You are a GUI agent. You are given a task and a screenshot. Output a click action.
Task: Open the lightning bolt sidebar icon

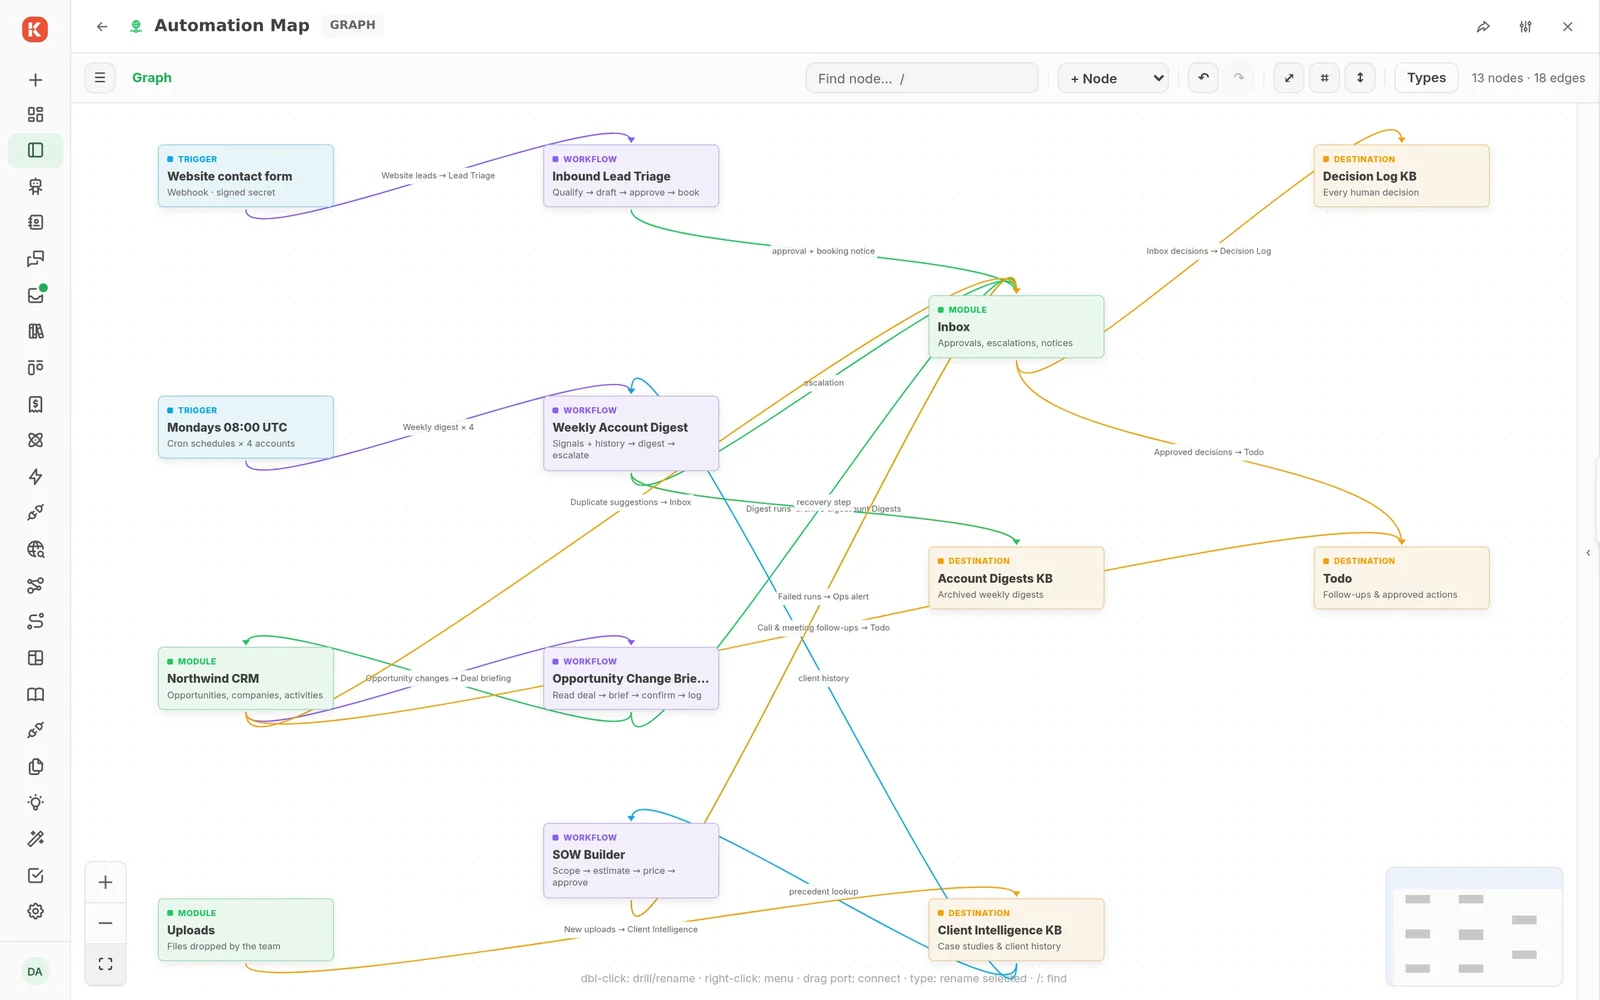35,477
